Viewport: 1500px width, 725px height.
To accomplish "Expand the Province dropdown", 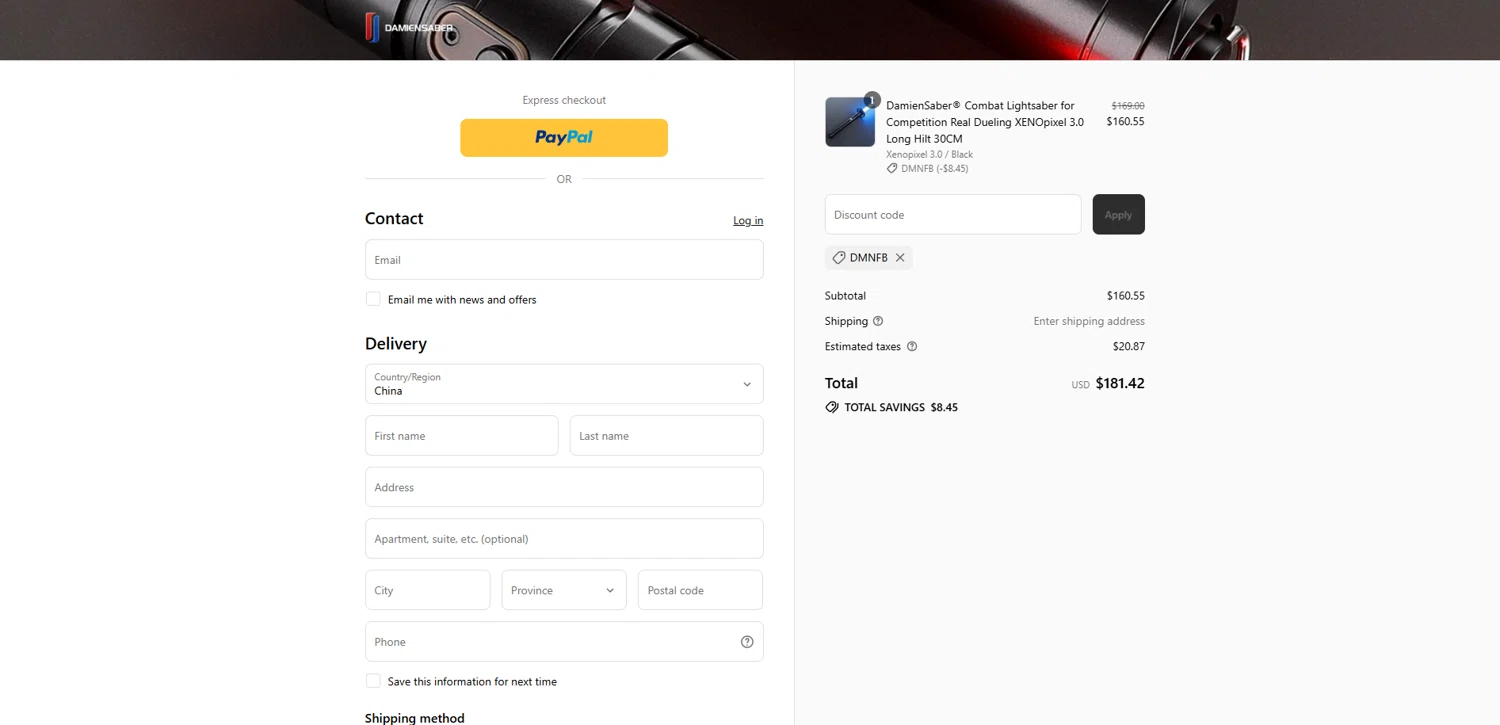I will 564,590.
